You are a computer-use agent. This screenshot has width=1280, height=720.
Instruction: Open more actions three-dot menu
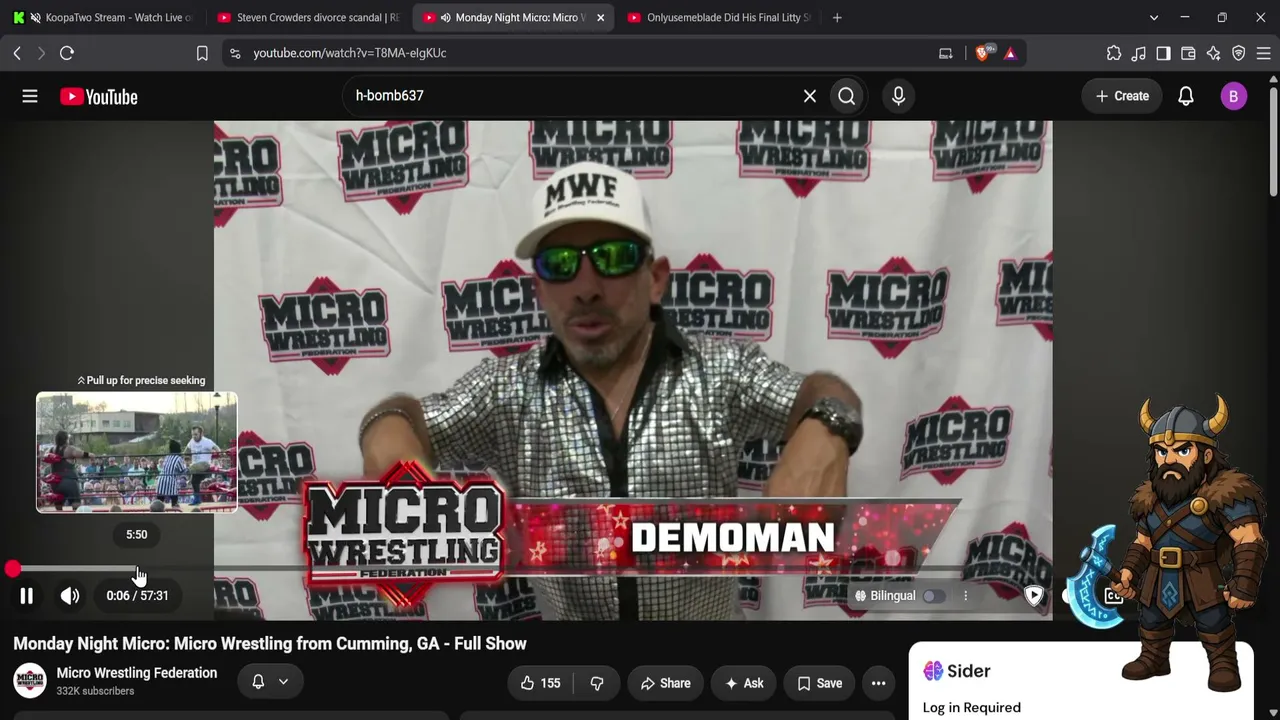[x=878, y=683]
